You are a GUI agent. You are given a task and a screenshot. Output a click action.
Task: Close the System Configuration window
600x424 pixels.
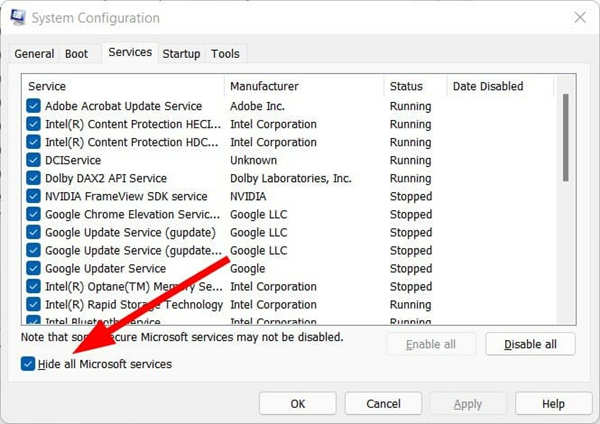(x=579, y=17)
